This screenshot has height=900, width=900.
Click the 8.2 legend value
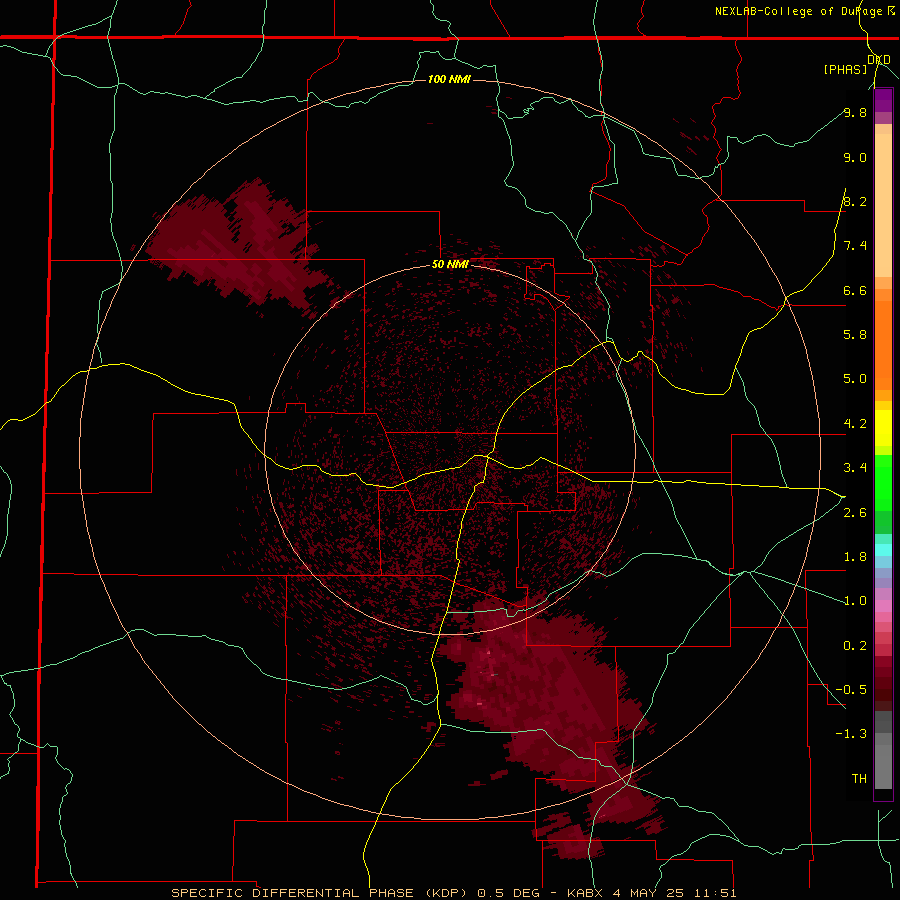[855, 201]
